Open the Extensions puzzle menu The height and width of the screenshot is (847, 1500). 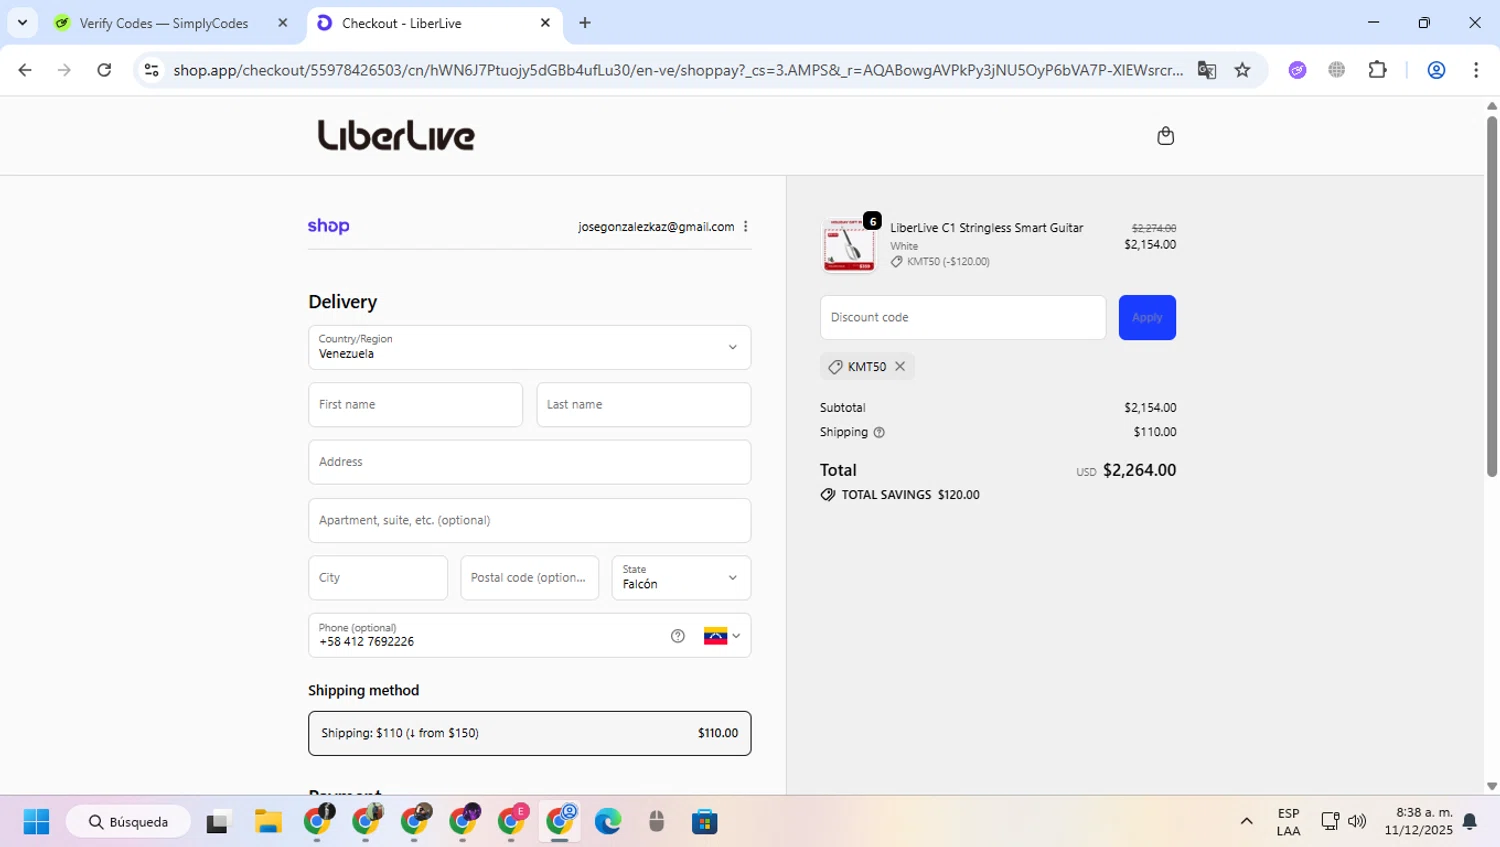point(1377,70)
